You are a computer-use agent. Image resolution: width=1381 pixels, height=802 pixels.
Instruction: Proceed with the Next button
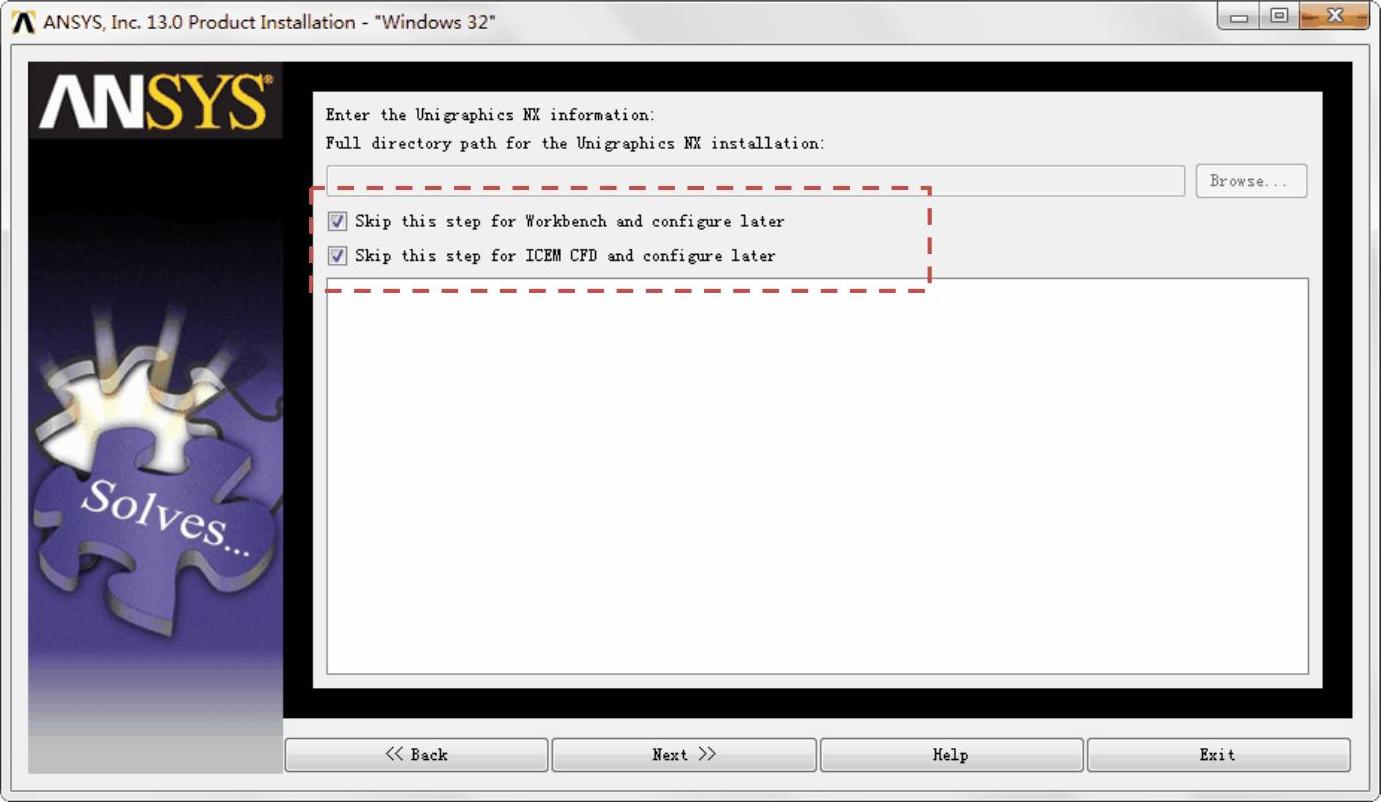coord(684,755)
